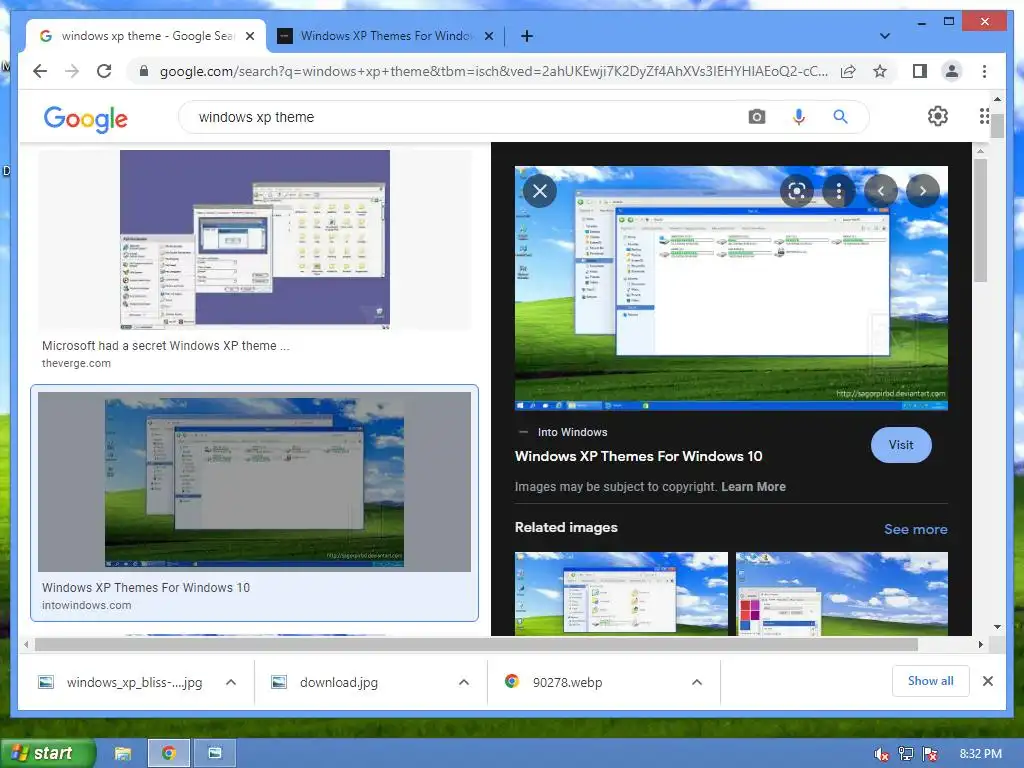Open the first related image thumbnail
The image size is (1024, 768).
[621, 594]
